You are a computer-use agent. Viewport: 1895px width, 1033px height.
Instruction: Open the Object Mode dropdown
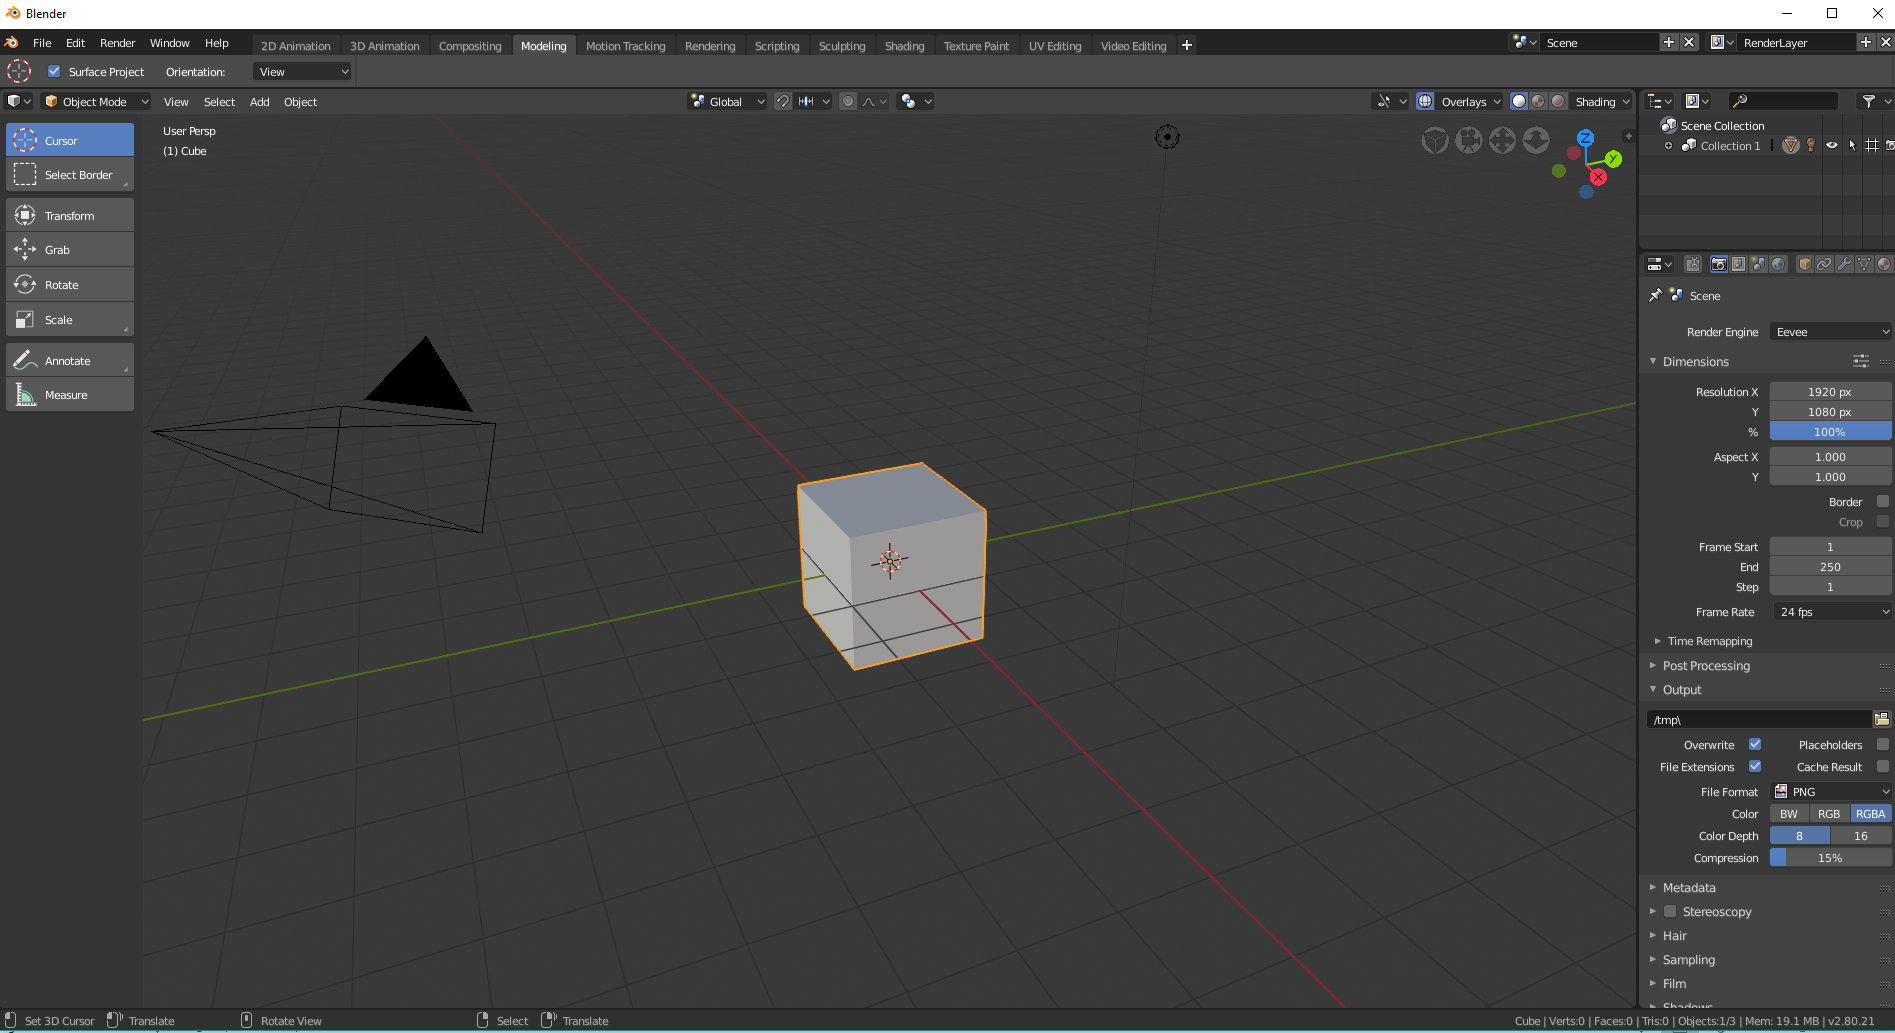97,101
